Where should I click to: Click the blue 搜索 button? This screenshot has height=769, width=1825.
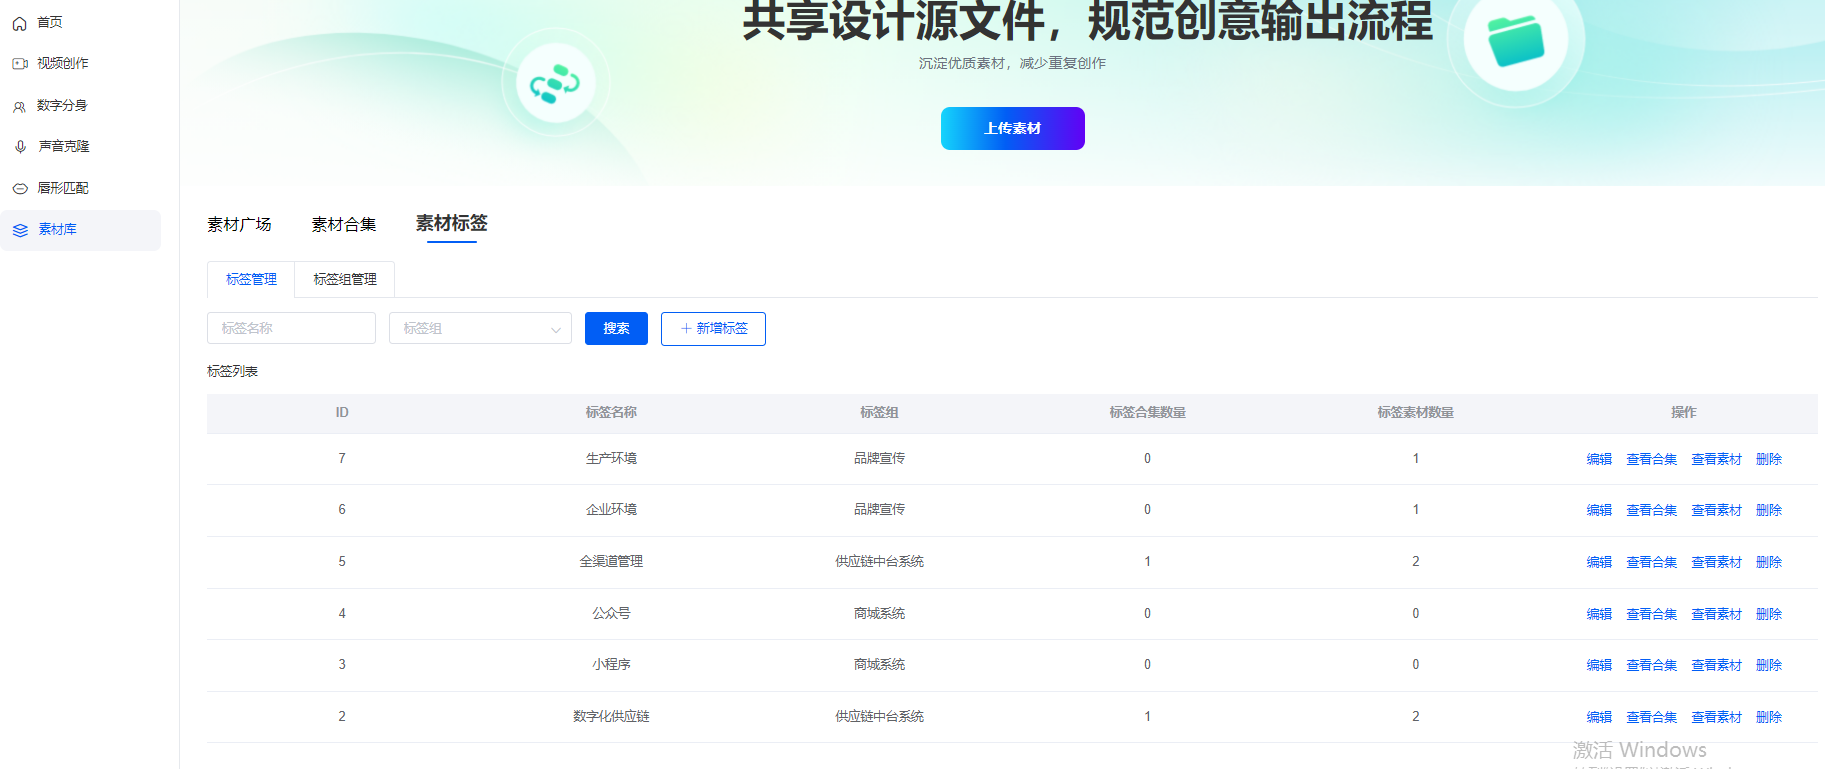click(616, 329)
